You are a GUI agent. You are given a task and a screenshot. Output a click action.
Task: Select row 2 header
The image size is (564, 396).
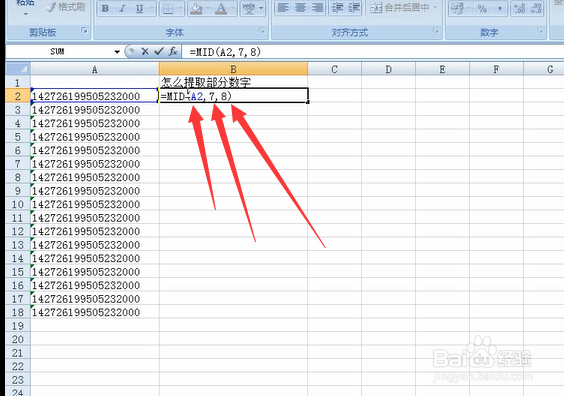pyautogui.click(x=18, y=96)
